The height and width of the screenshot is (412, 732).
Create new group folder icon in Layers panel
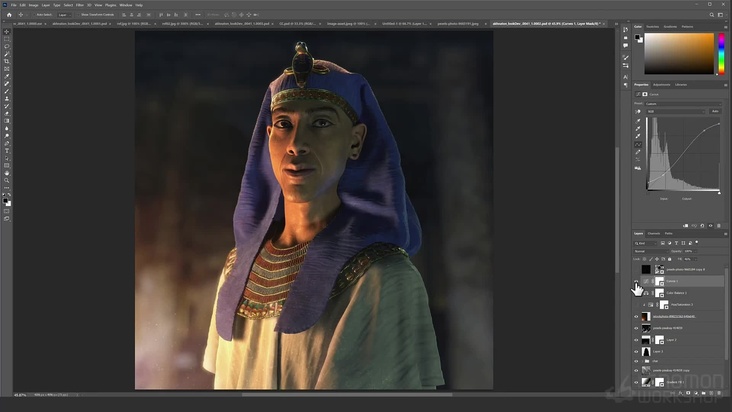tap(704, 393)
